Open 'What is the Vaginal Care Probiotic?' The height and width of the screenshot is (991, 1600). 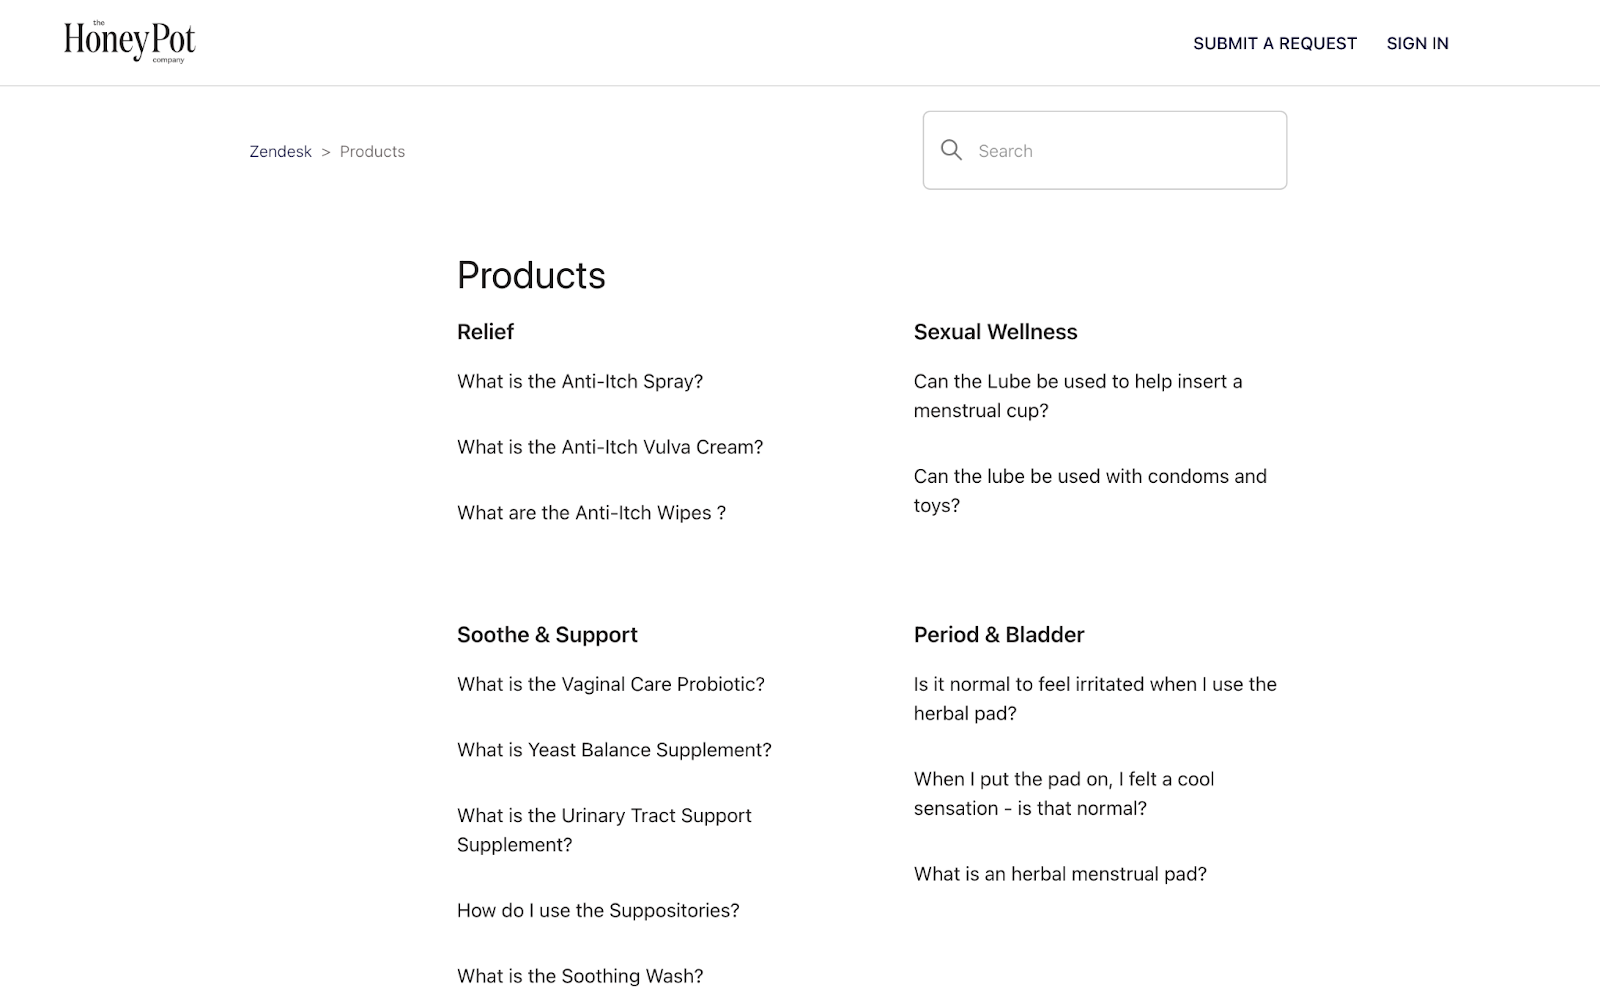pos(611,684)
